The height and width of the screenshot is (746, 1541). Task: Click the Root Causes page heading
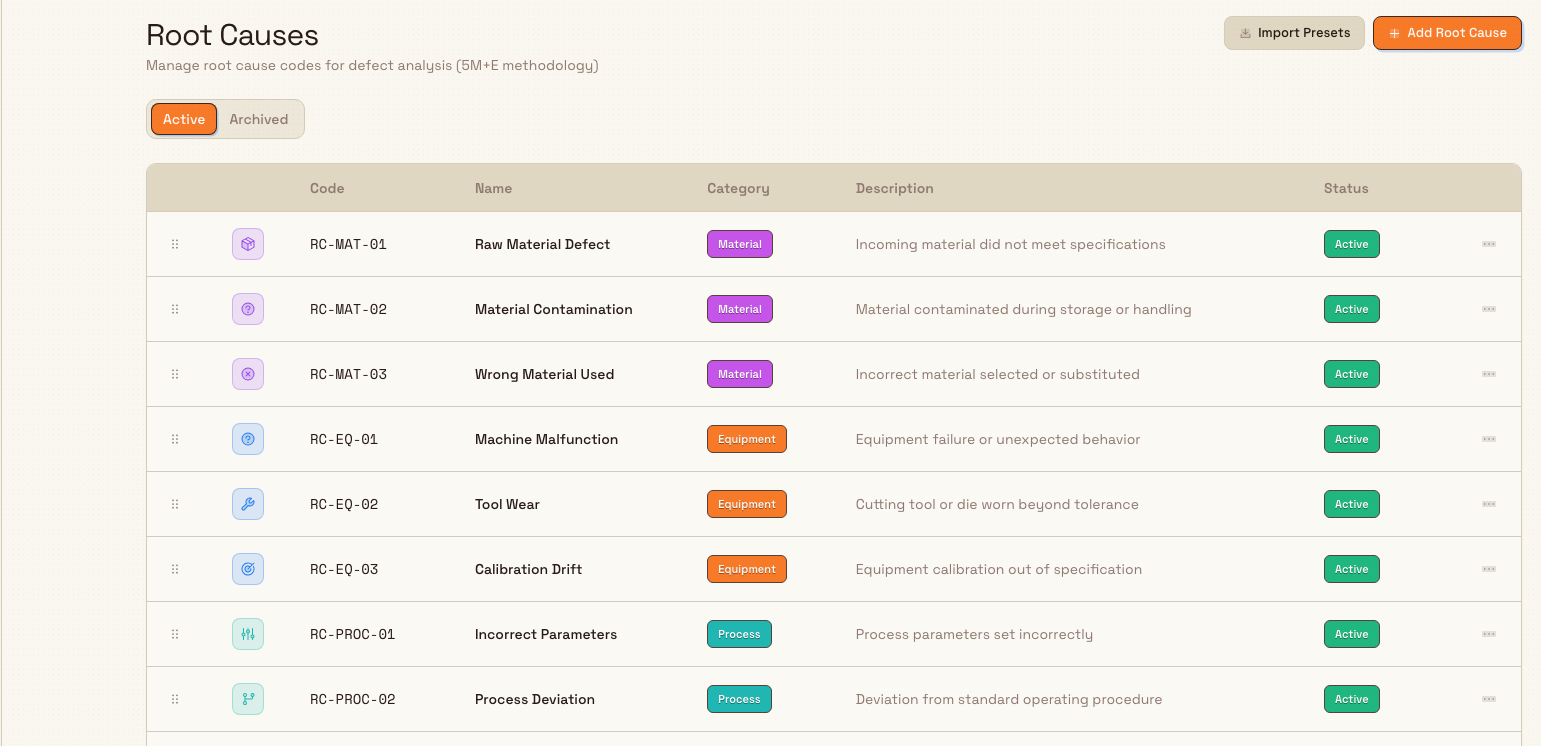click(232, 35)
